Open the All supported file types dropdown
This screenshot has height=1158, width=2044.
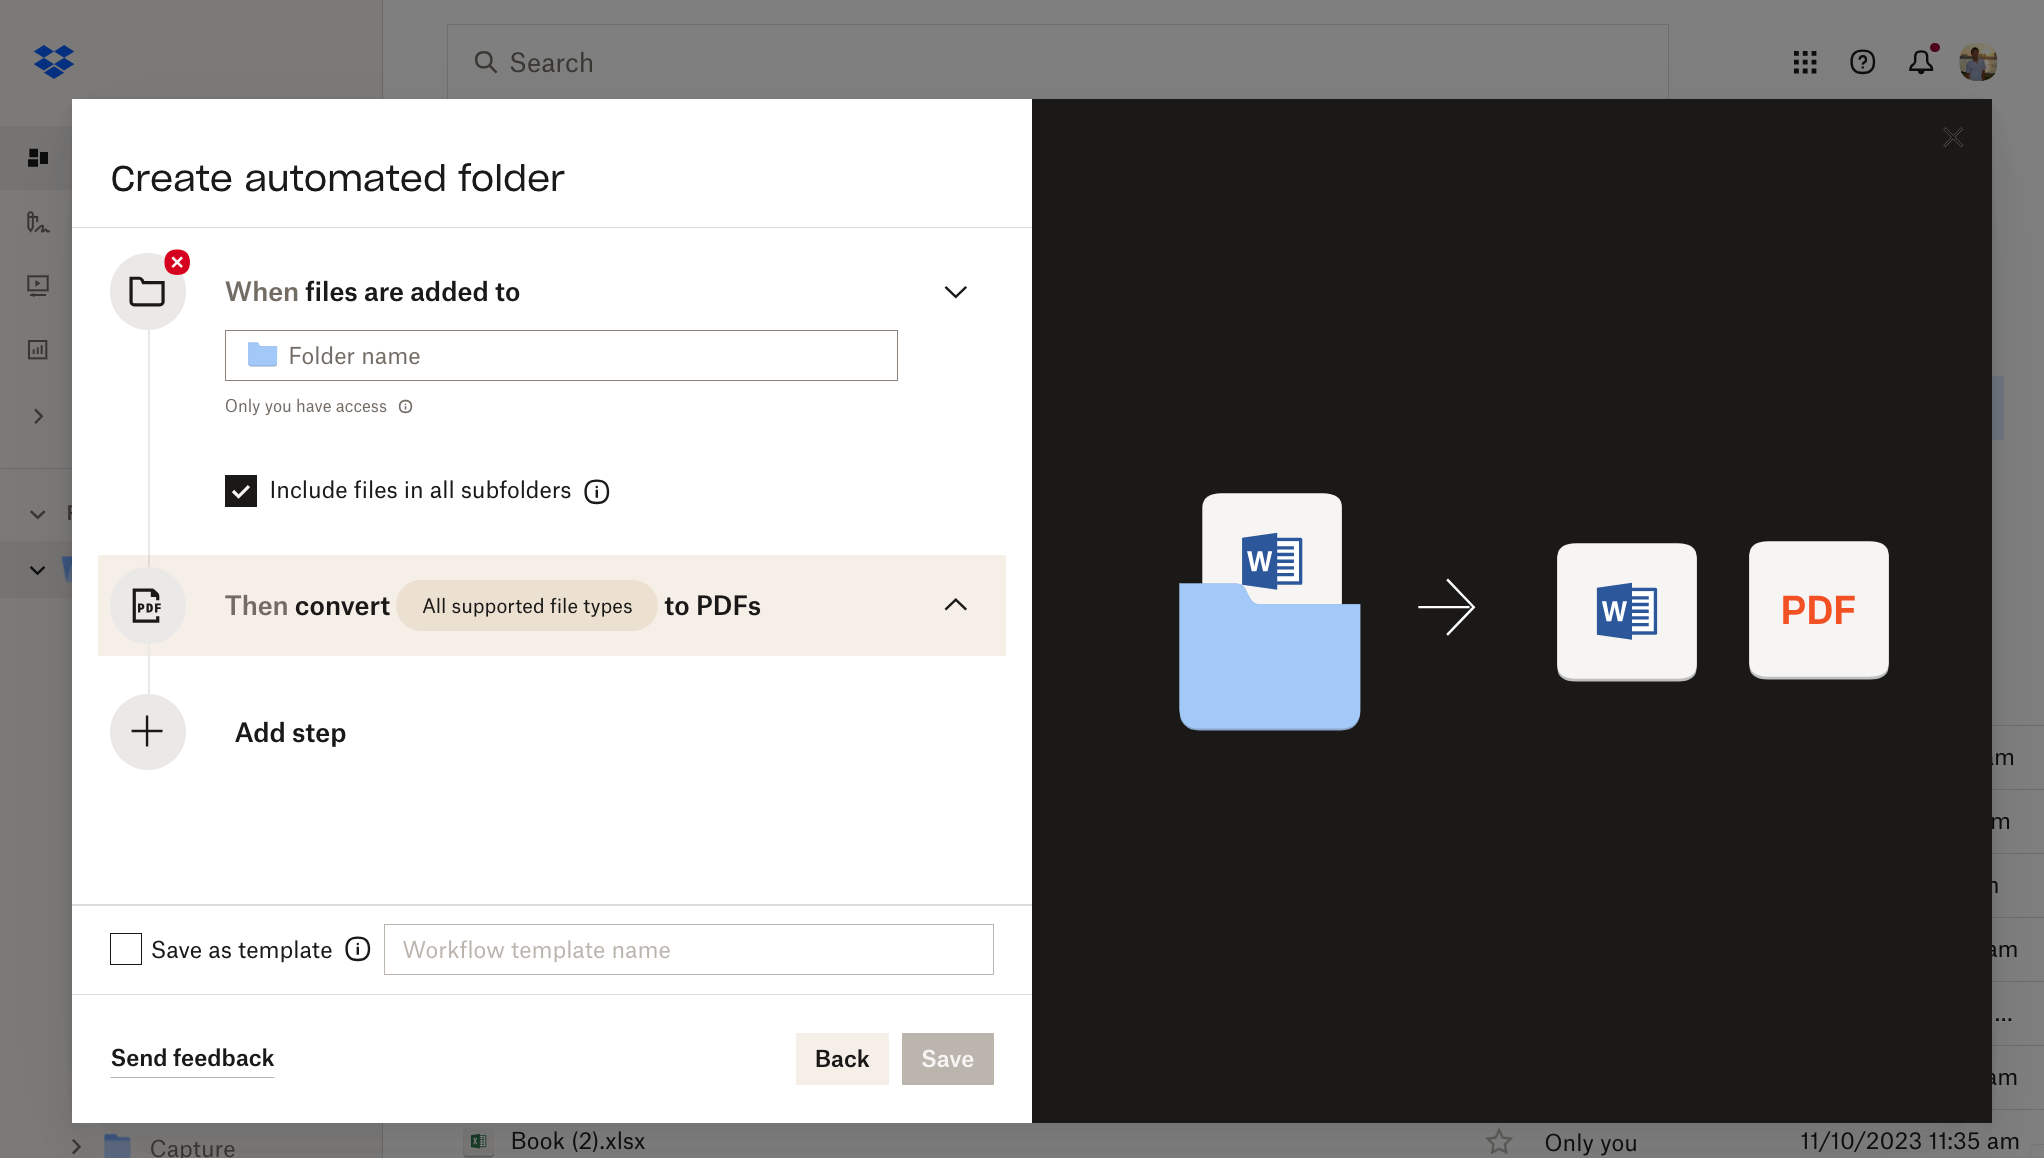(x=526, y=605)
